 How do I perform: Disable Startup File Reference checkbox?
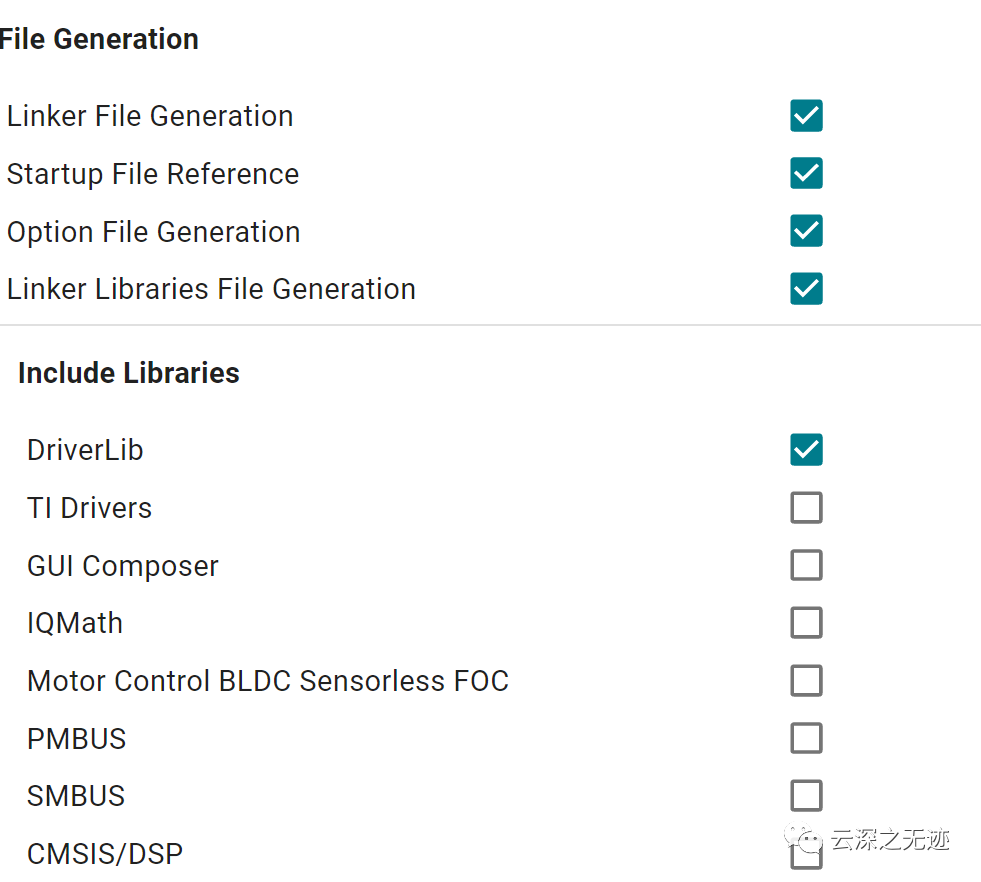pyautogui.click(x=806, y=173)
